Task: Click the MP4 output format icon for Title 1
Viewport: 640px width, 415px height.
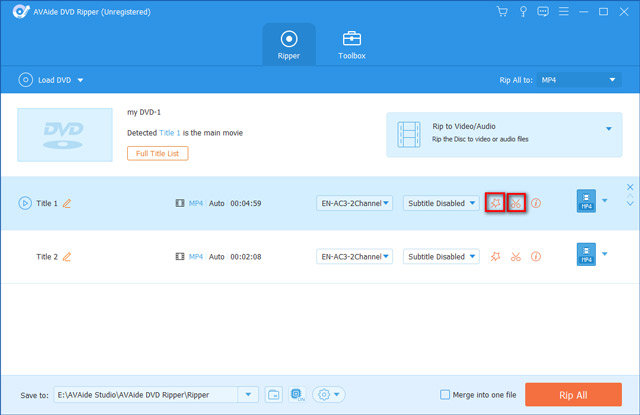Action: tap(586, 201)
